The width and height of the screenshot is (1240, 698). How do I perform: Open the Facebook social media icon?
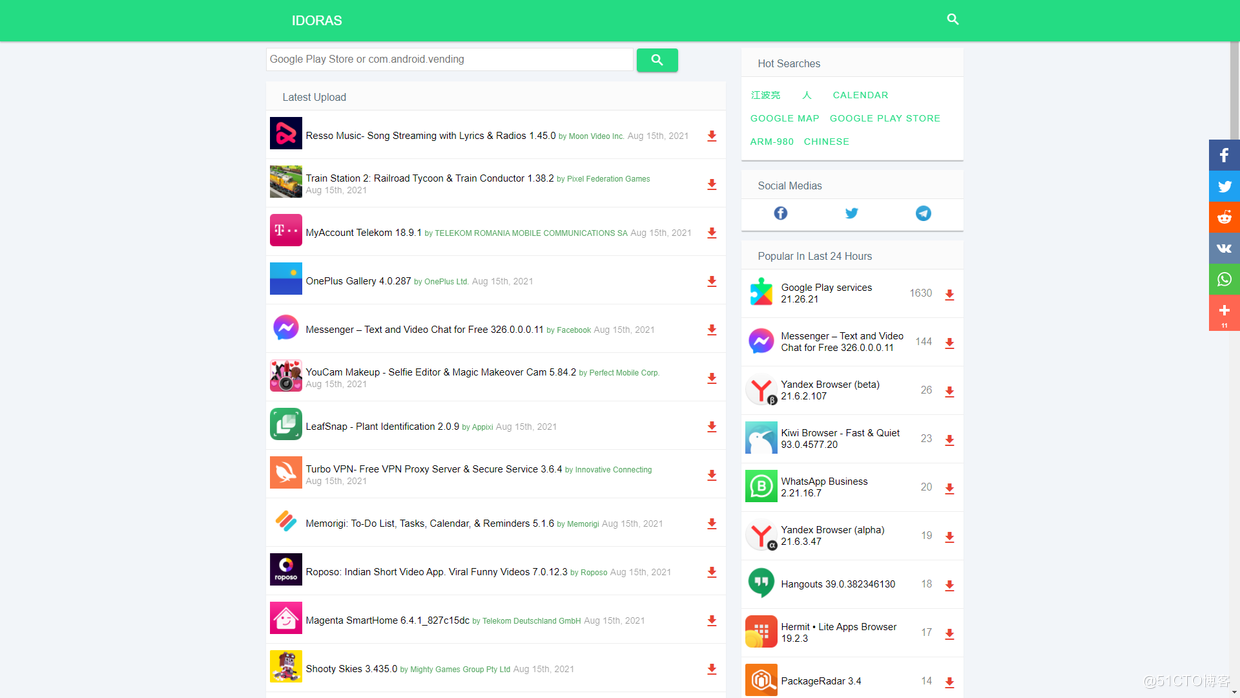(x=780, y=213)
